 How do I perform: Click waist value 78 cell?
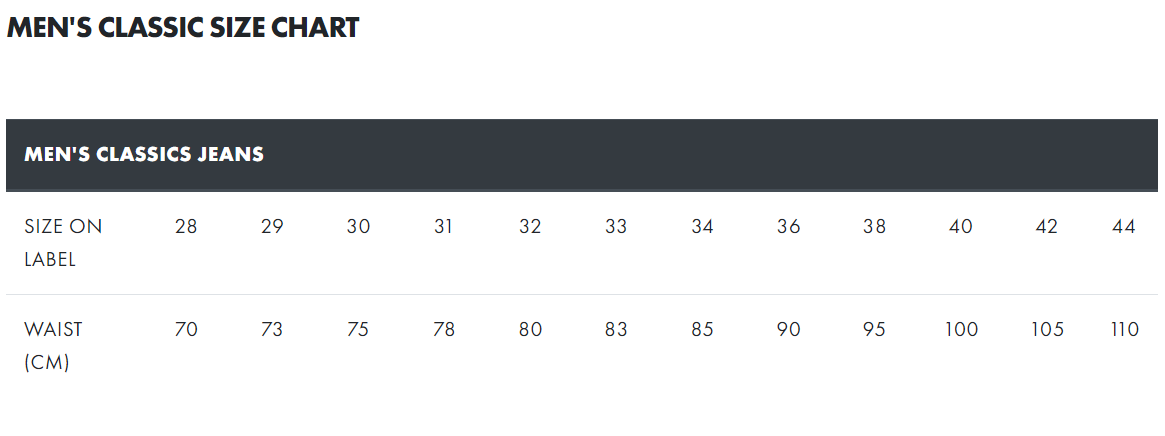pyautogui.click(x=444, y=329)
